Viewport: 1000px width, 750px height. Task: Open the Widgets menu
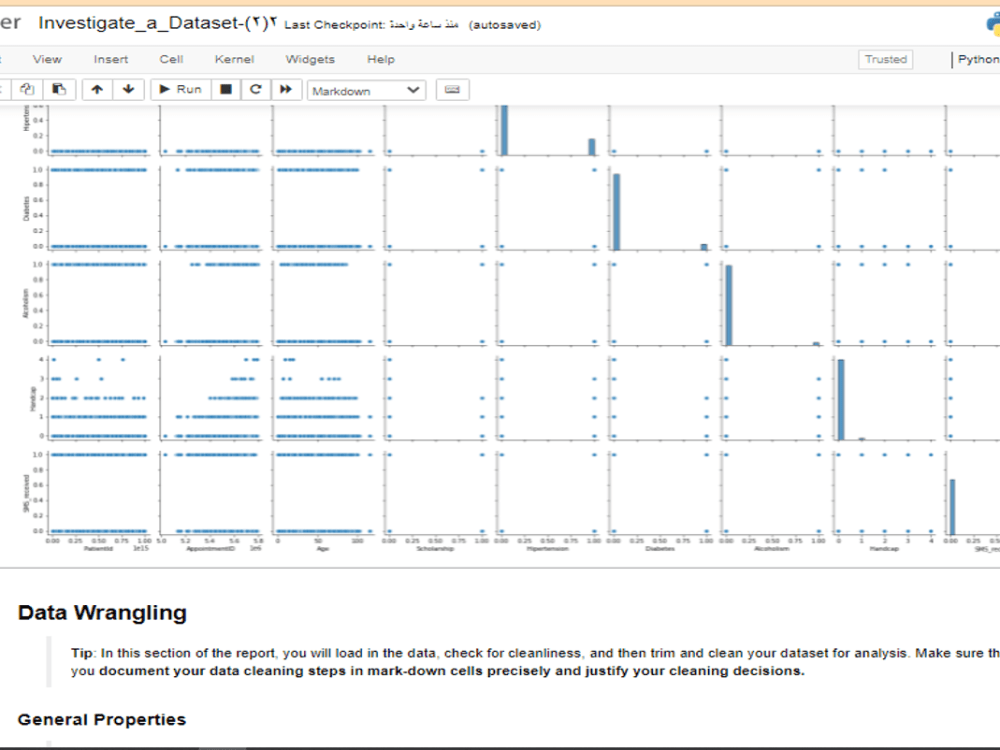click(309, 59)
